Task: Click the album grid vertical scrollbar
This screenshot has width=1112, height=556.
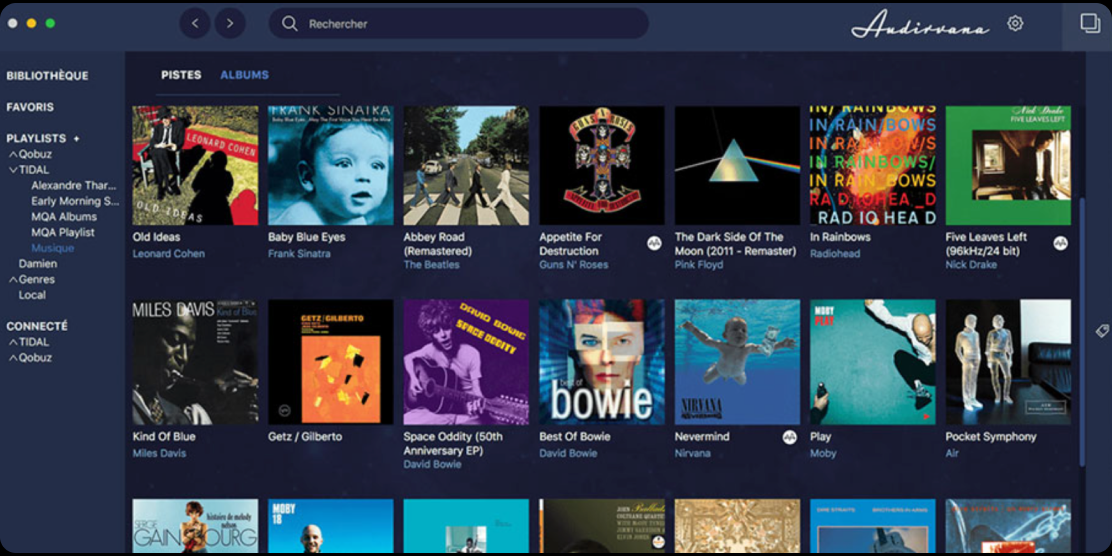Action: coord(1082,332)
